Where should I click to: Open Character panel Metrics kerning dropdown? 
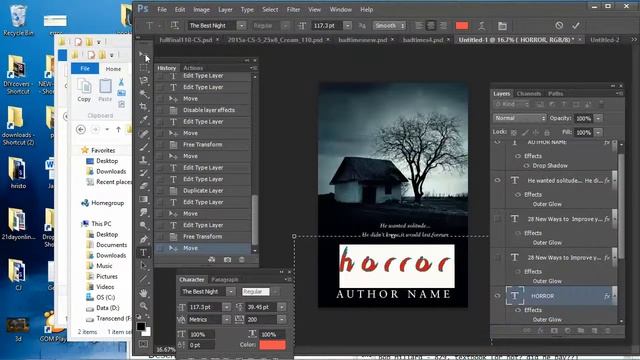coord(227,320)
